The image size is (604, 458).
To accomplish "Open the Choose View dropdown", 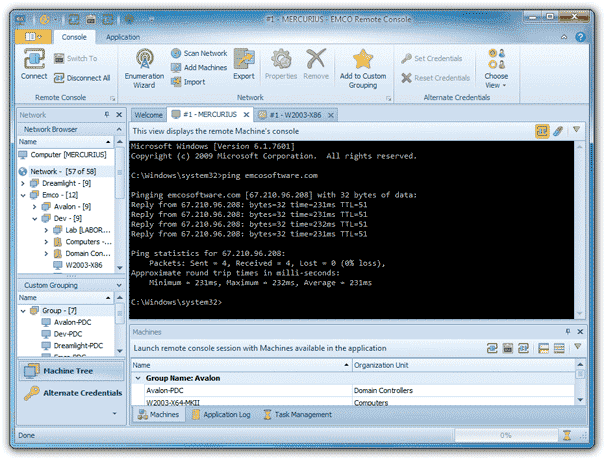I will 496,69.
